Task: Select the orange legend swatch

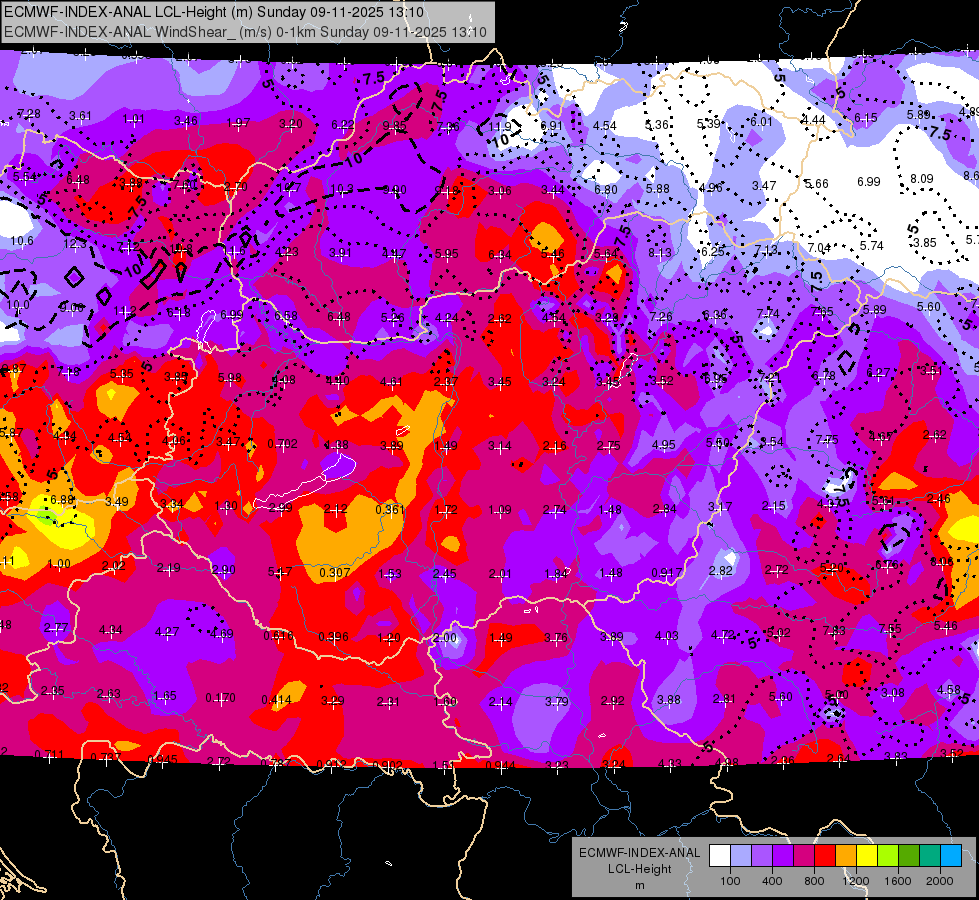Action: click(846, 855)
